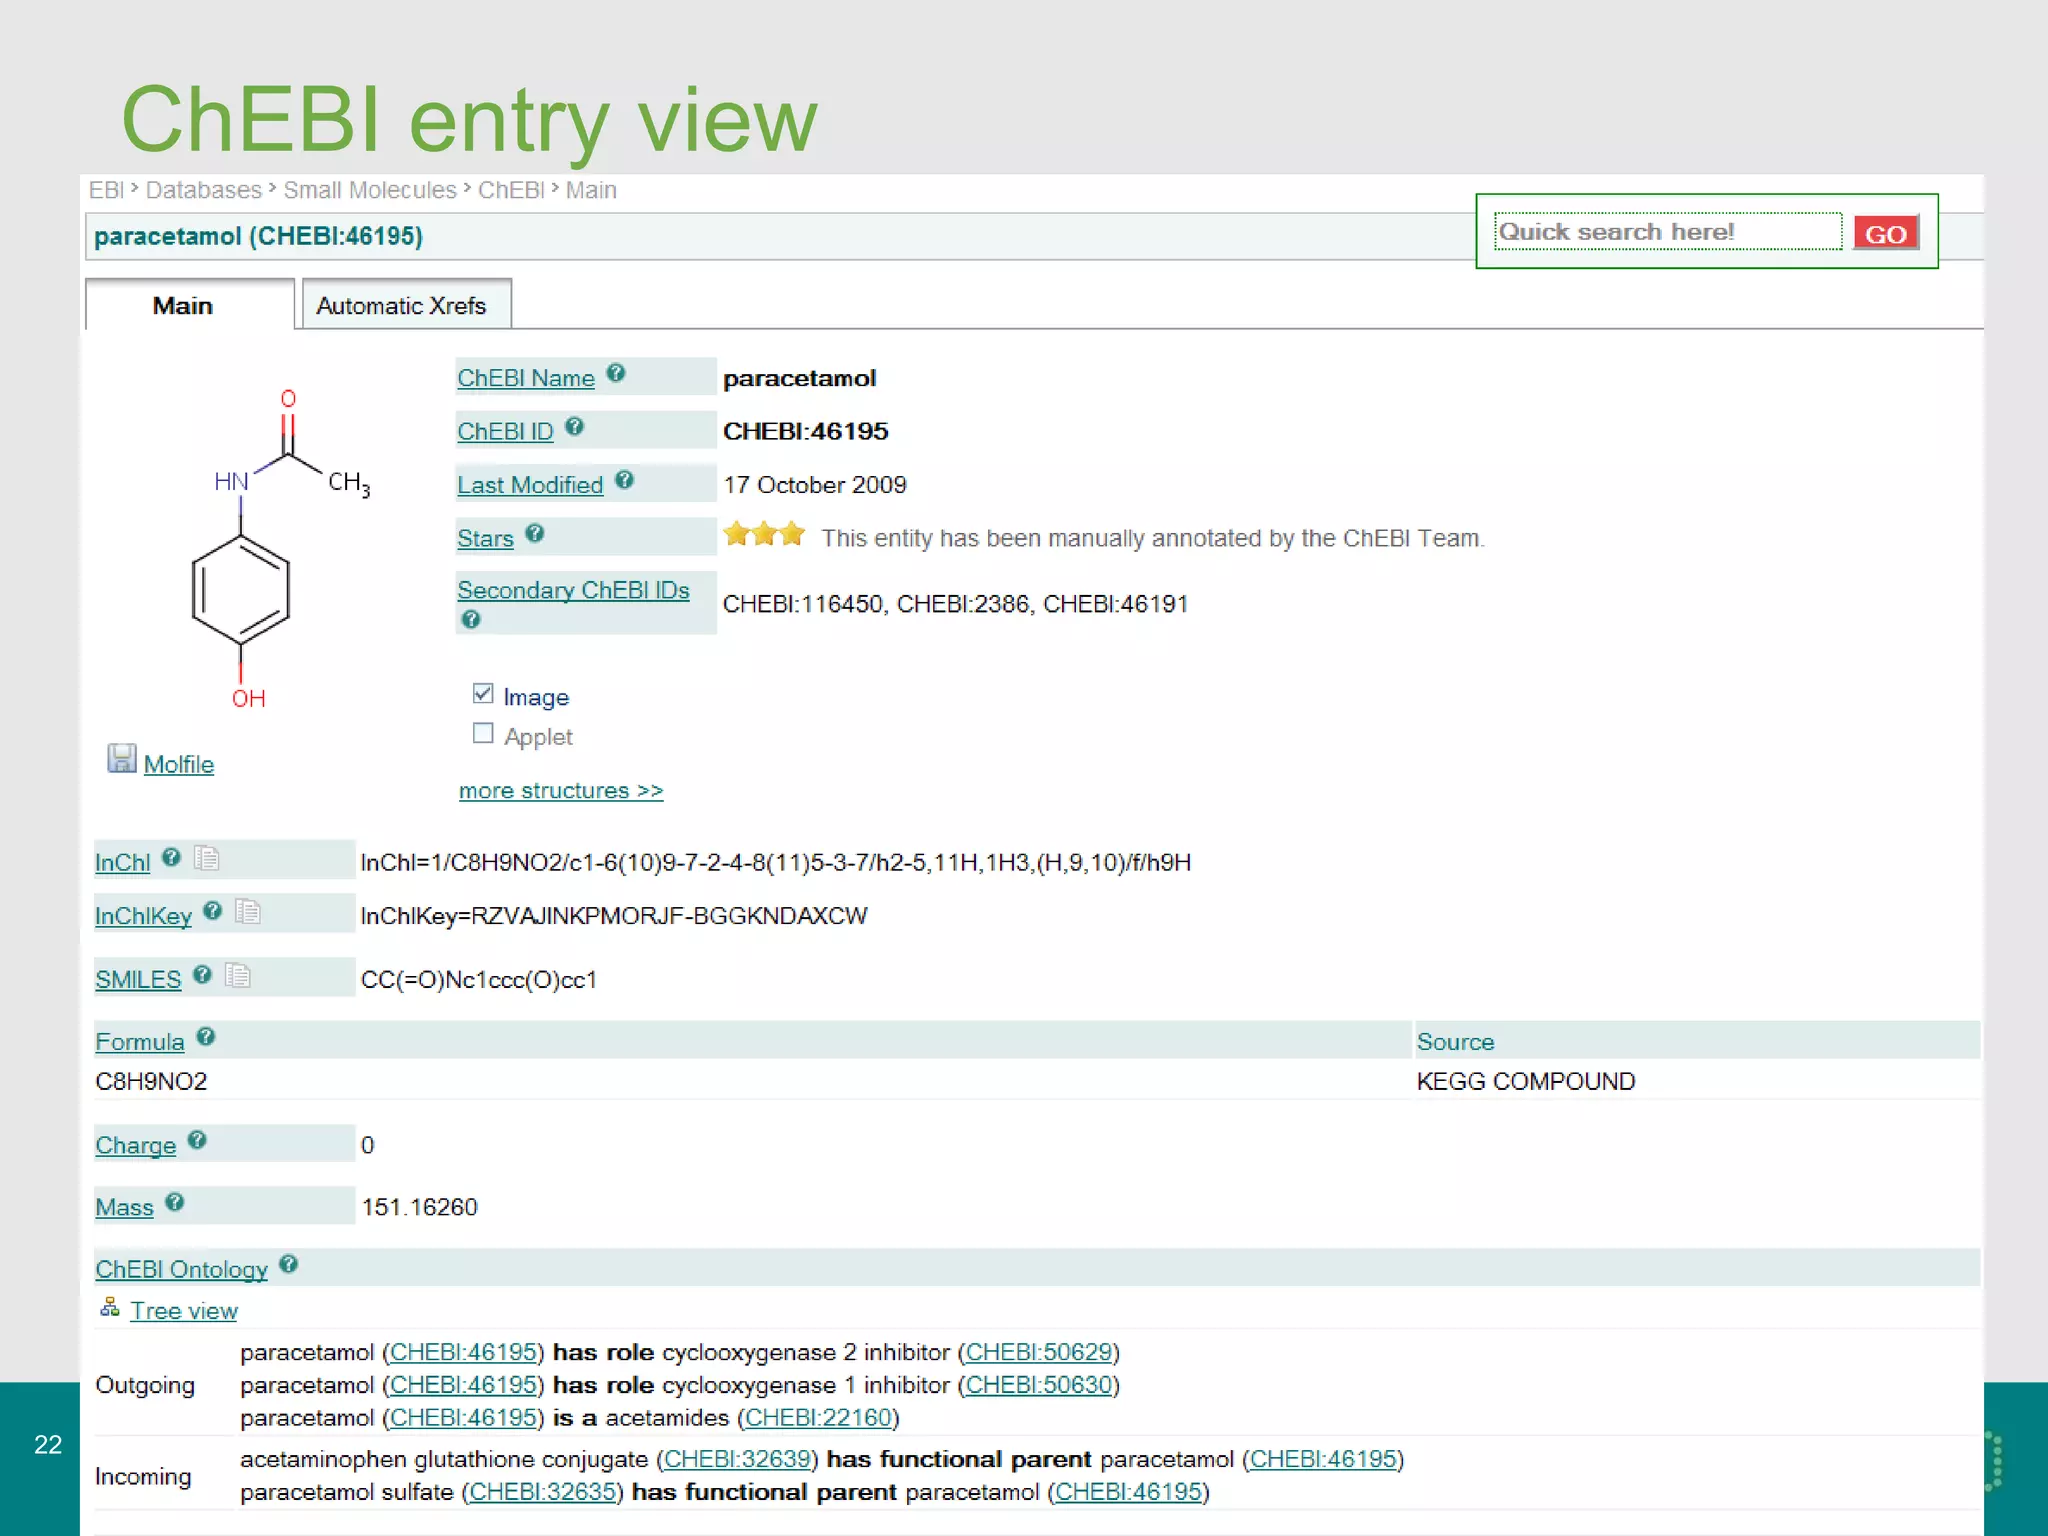2048x1536 pixels.
Task: Copy the InChI string via copy icon
Action: click(207, 858)
